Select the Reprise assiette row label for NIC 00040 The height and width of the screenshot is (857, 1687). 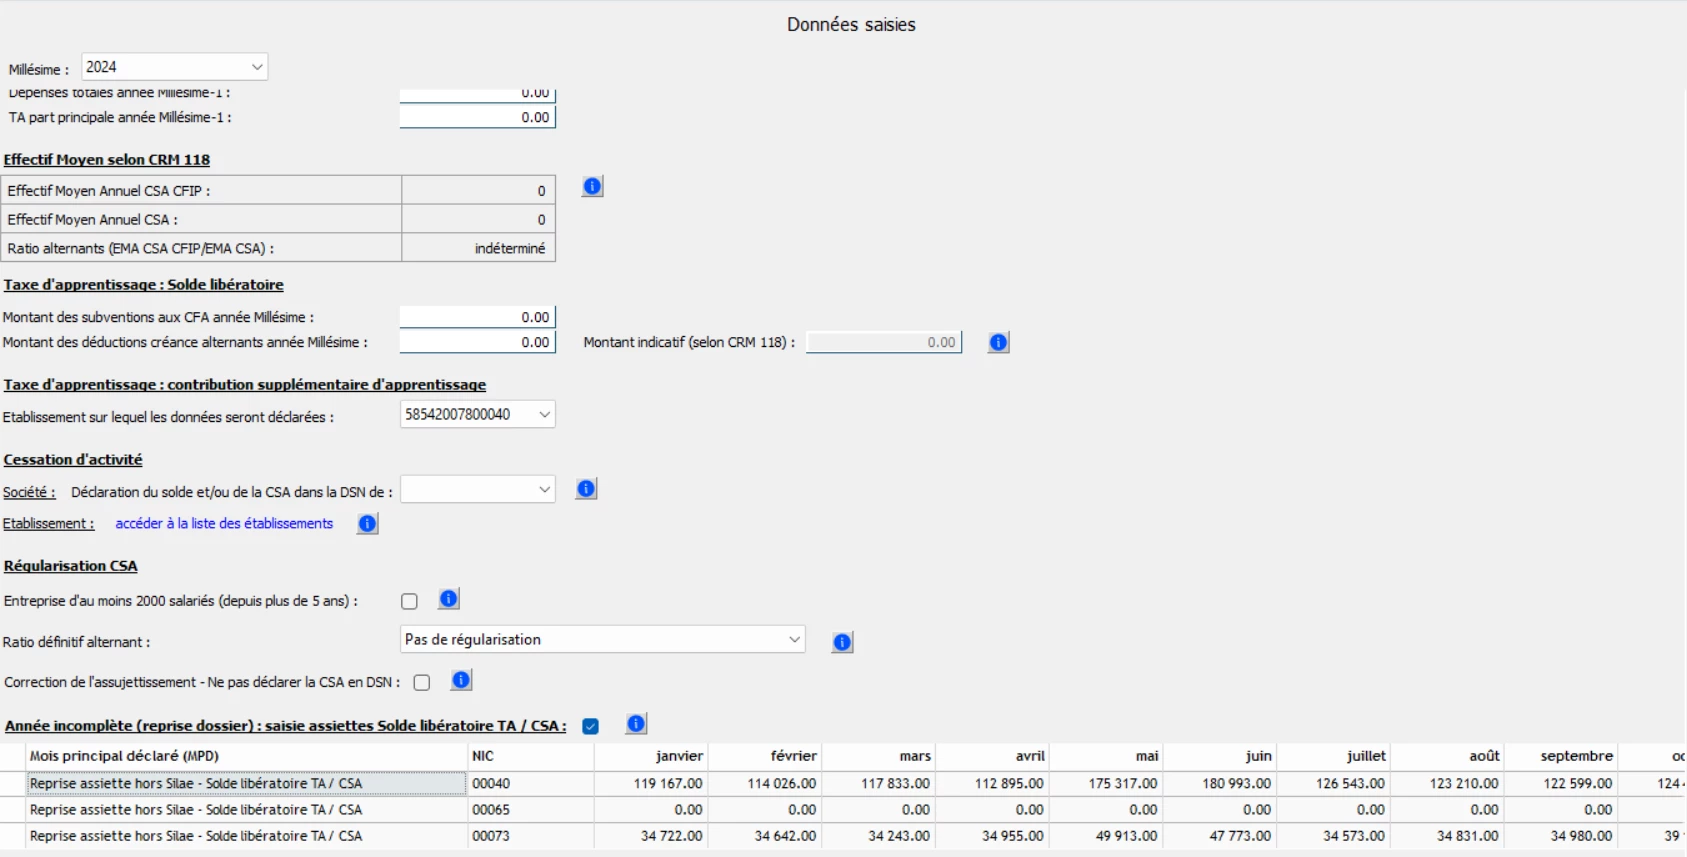(x=247, y=783)
